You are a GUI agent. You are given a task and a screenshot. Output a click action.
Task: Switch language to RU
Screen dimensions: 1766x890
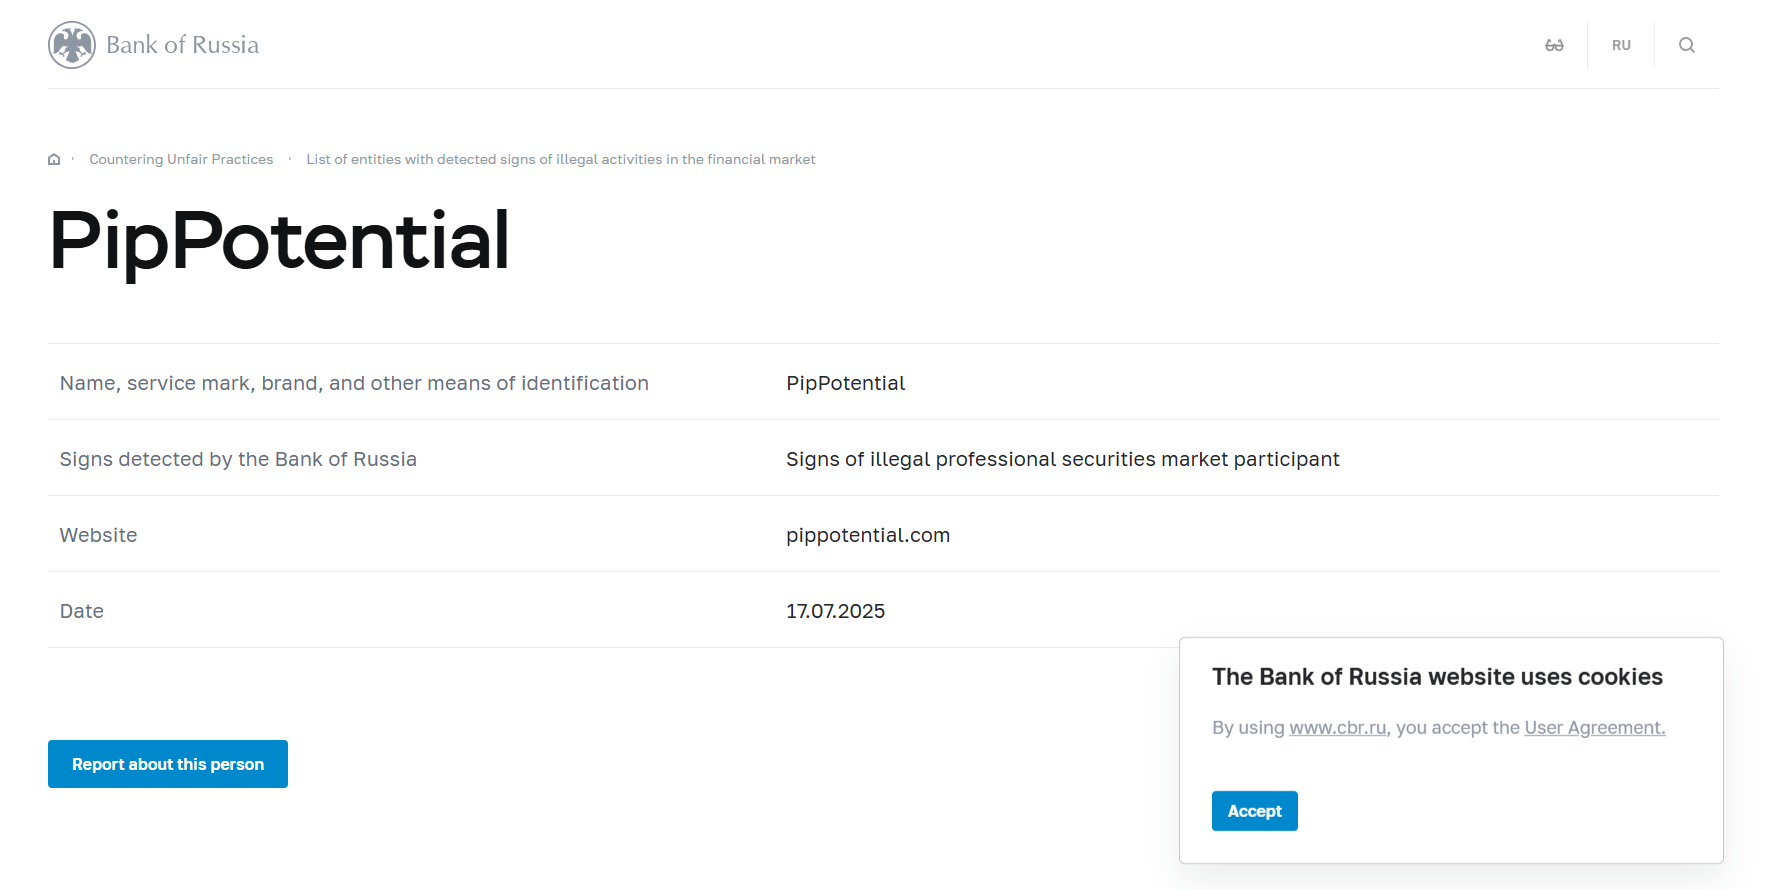(1621, 45)
